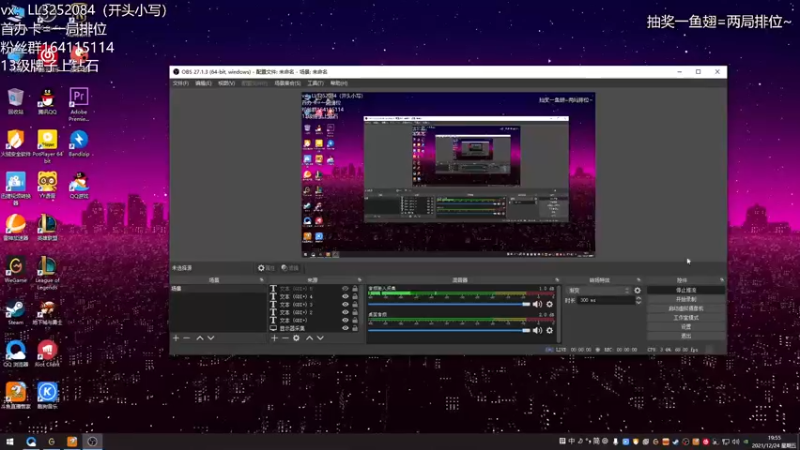Image resolution: width=800 pixels, height=450 pixels.
Task: Toggle the lock on 文本 (GDI+) 3 source
Action: 355,305
